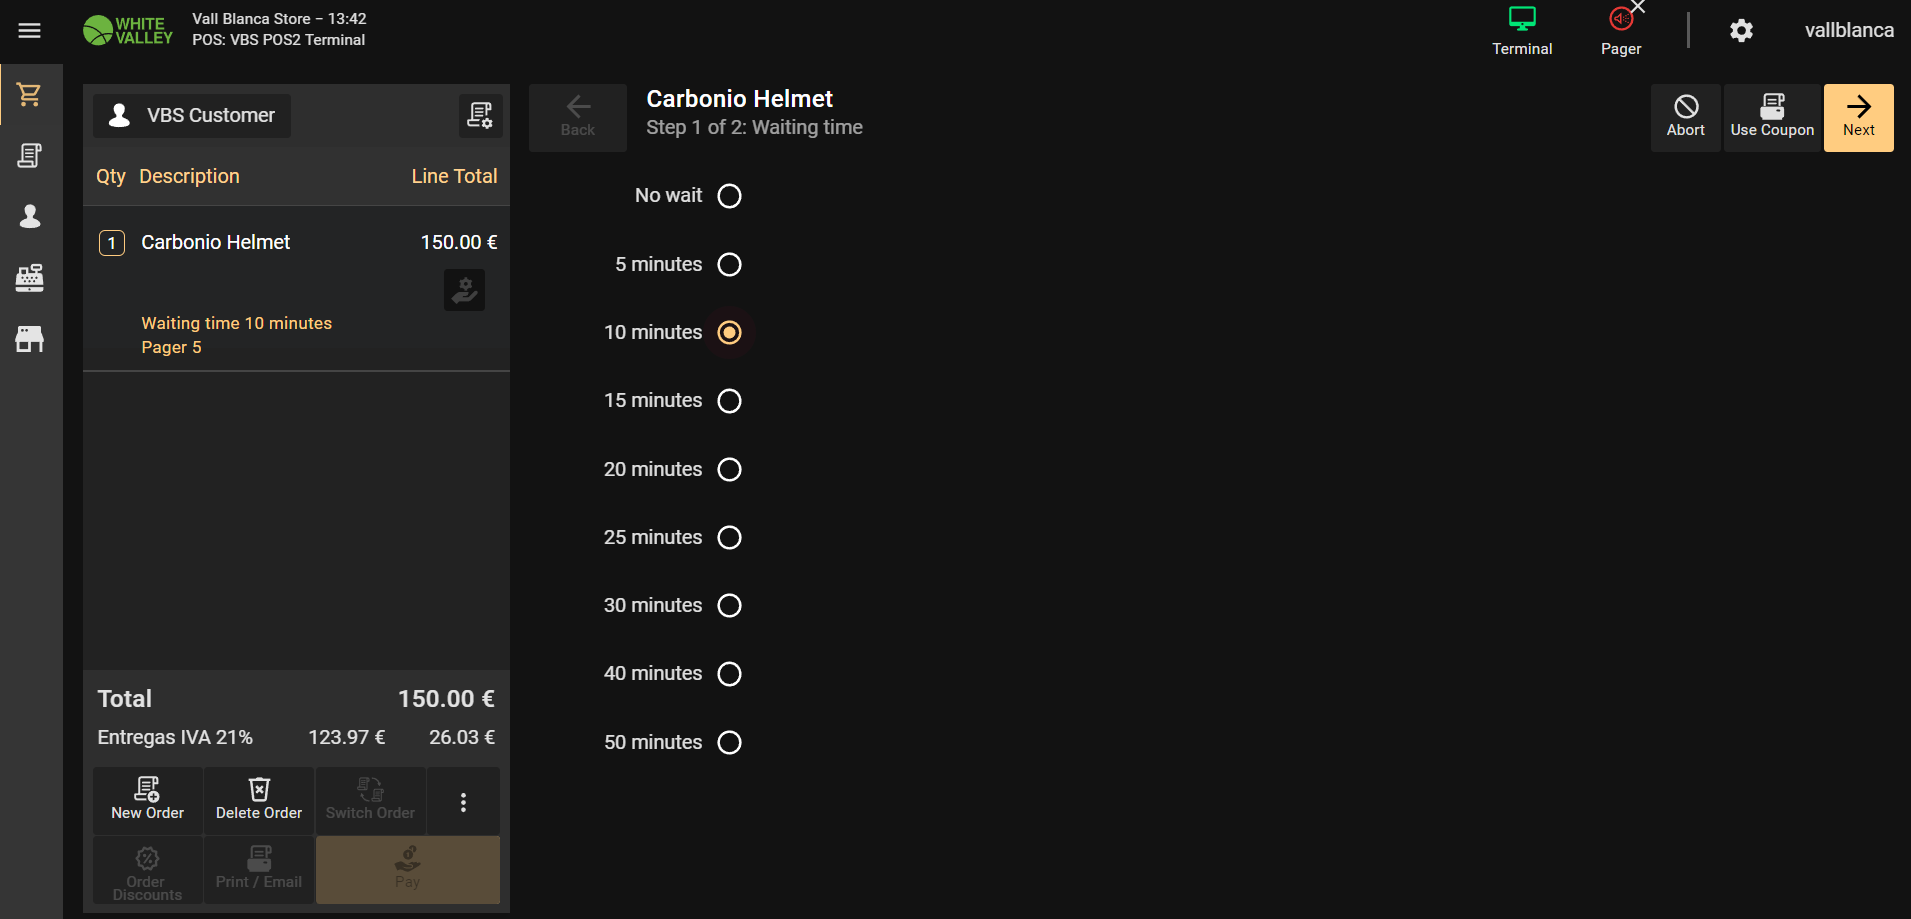Click the Next step button
The image size is (1911, 919).
pyautogui.click(x=1858, y=117)
